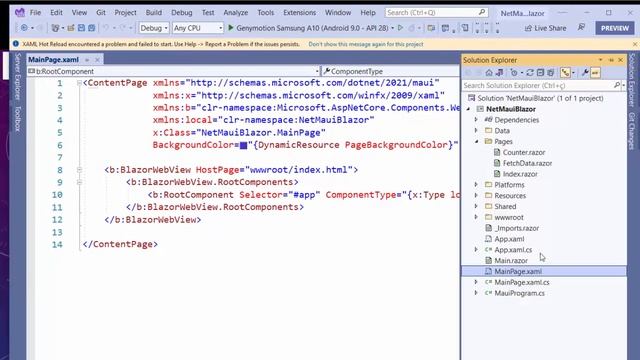Viewport: 640px width, 360px height.
Task: Collapse the BlazorWebView.RootComponents code region
Action: coord(79,182)
